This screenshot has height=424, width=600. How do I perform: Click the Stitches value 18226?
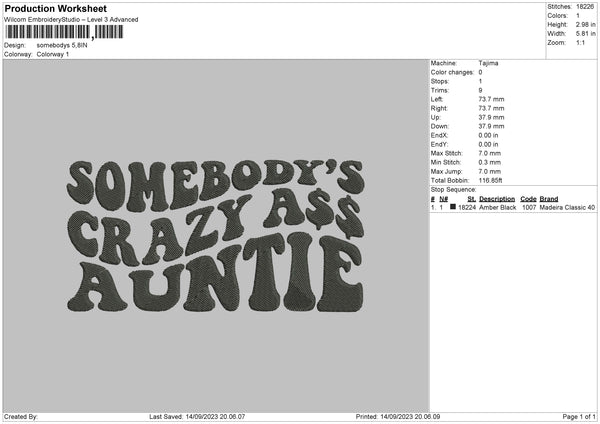pyautogui.click(x=587, y=6)
